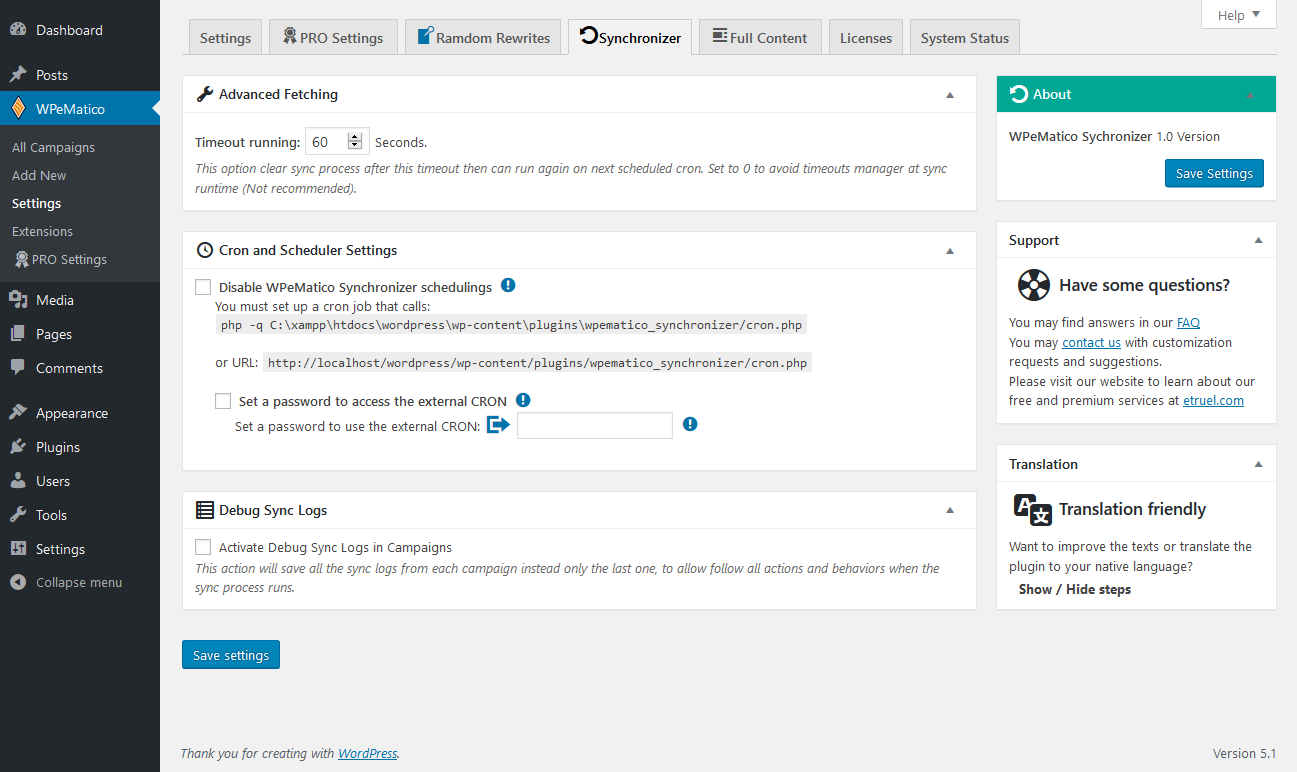Enable Disable WPeMatico Synchronizer schedulings checkbox
1297x772 pixels.
203,287
